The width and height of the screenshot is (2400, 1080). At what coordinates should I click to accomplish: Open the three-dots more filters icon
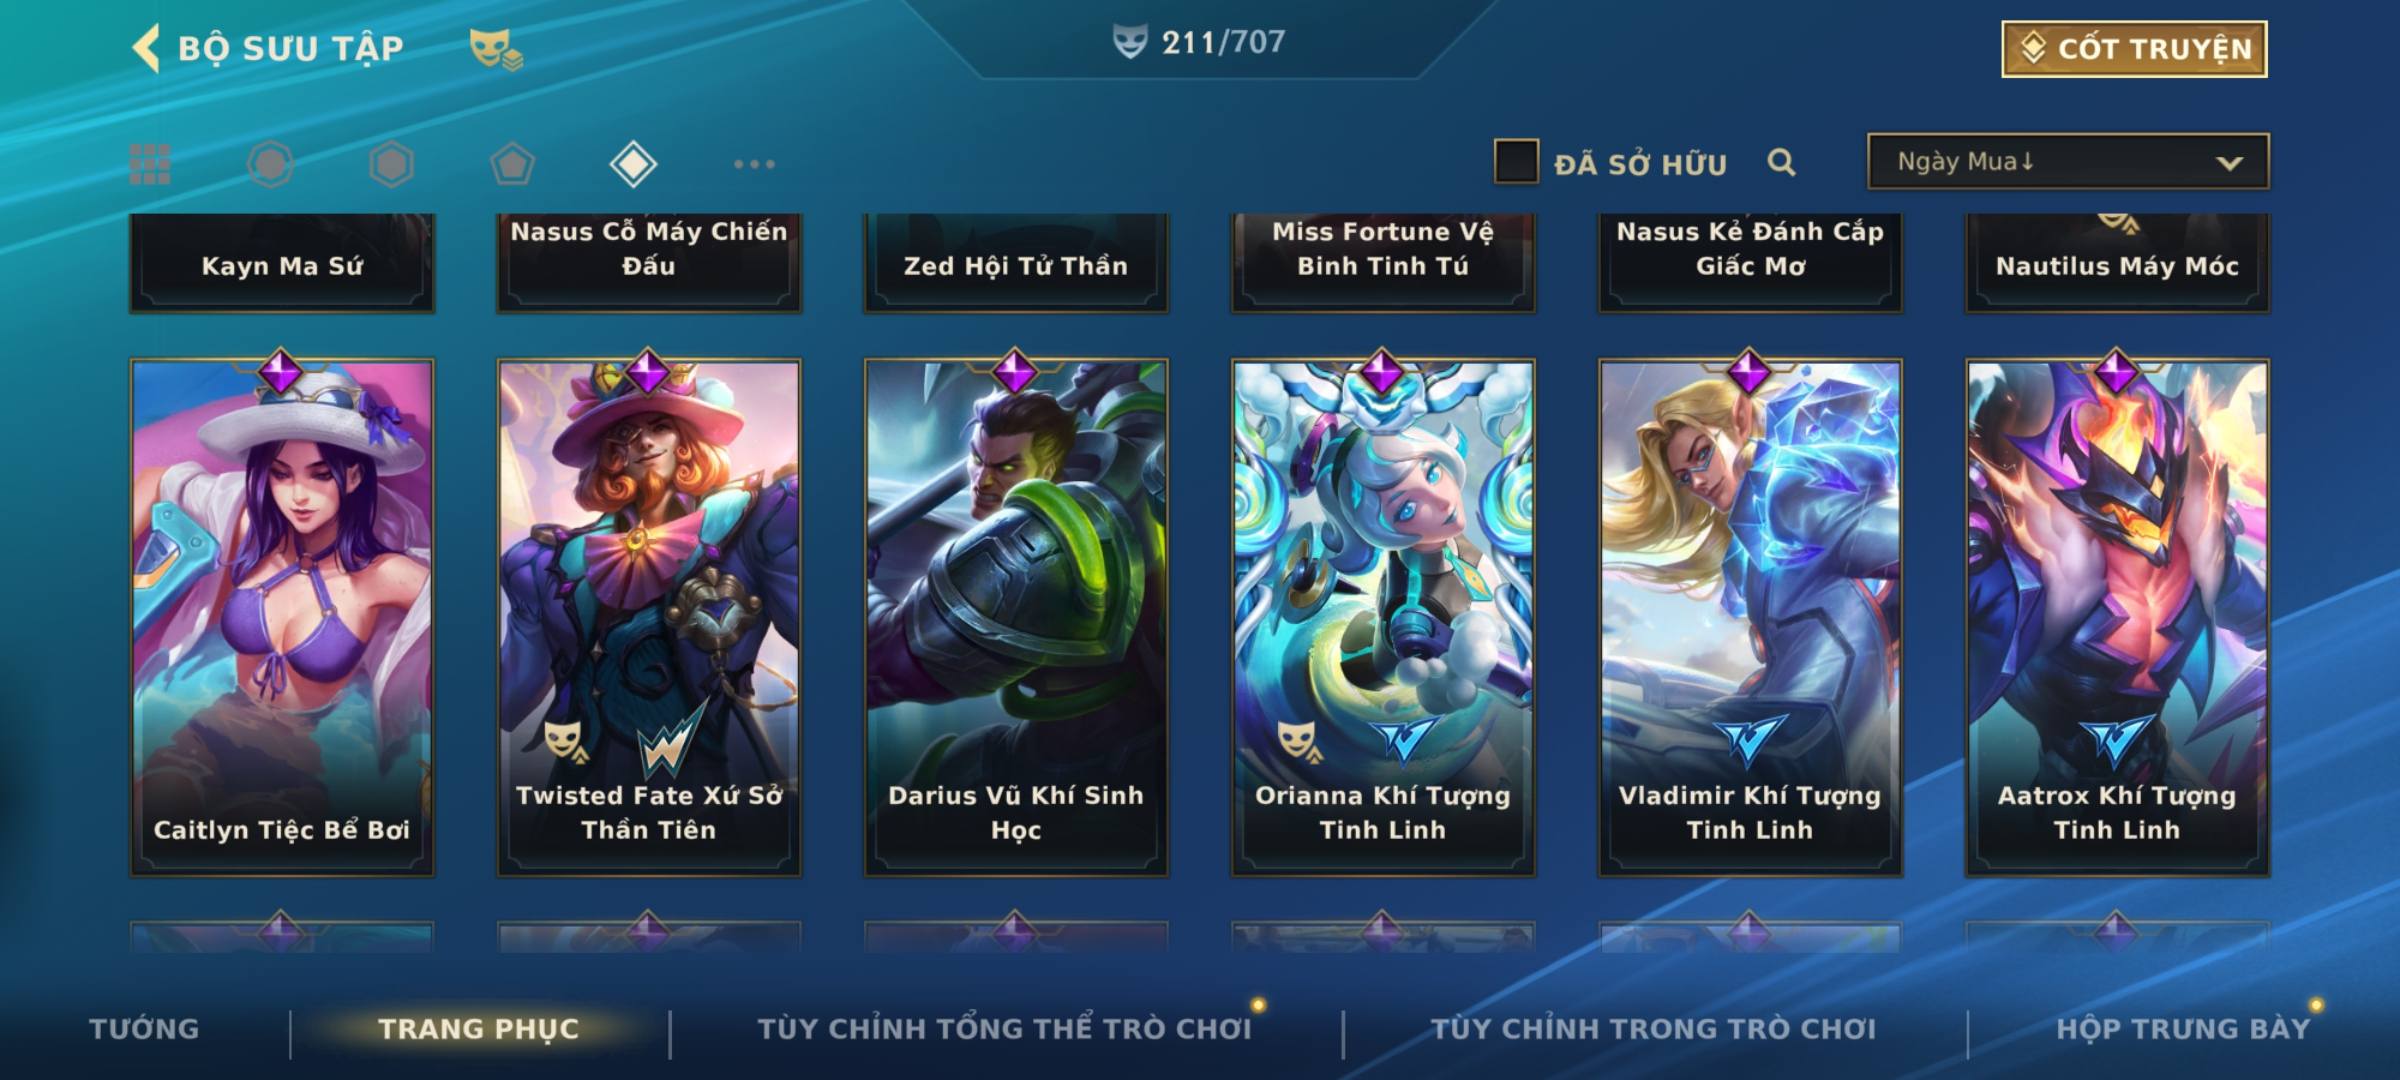click(754, 164)
